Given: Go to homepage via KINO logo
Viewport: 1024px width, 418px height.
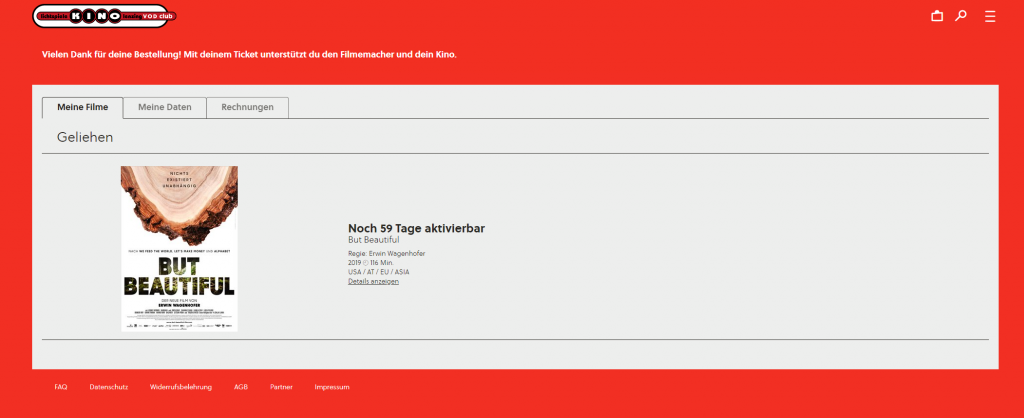Looking at the screenshot, I should (104, 16).
